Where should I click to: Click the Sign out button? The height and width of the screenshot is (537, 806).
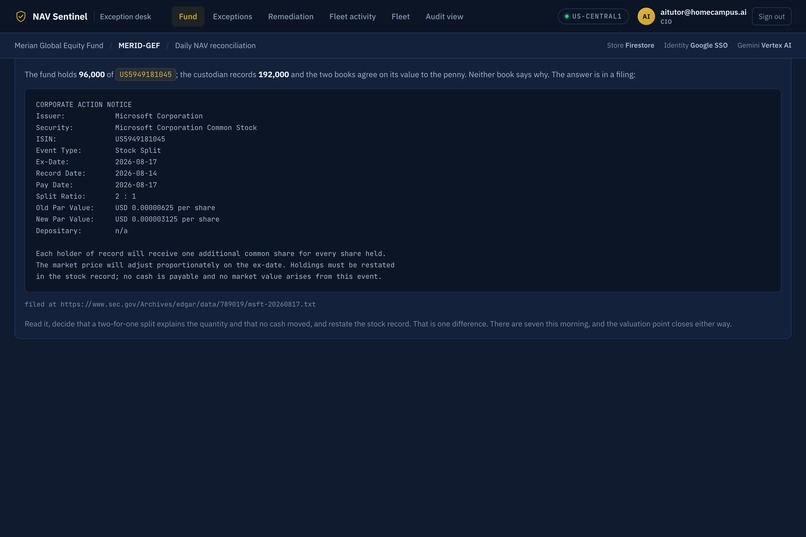click(x=771, y=16)
